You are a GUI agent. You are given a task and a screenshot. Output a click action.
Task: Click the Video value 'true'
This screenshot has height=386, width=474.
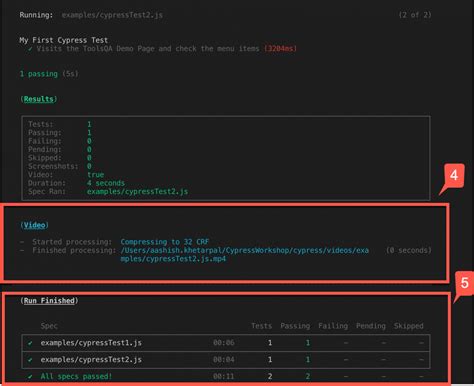coord(95,175)
